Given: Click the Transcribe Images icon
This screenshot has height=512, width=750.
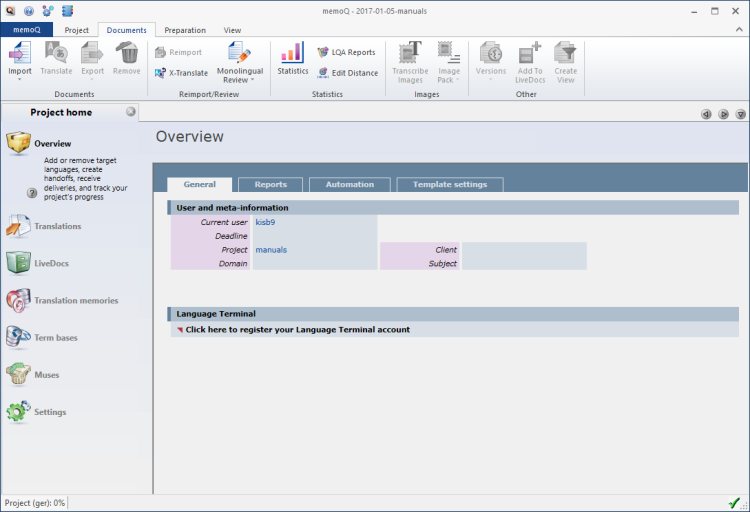Looking at the screenshot, I should click(x=410, y=53).
